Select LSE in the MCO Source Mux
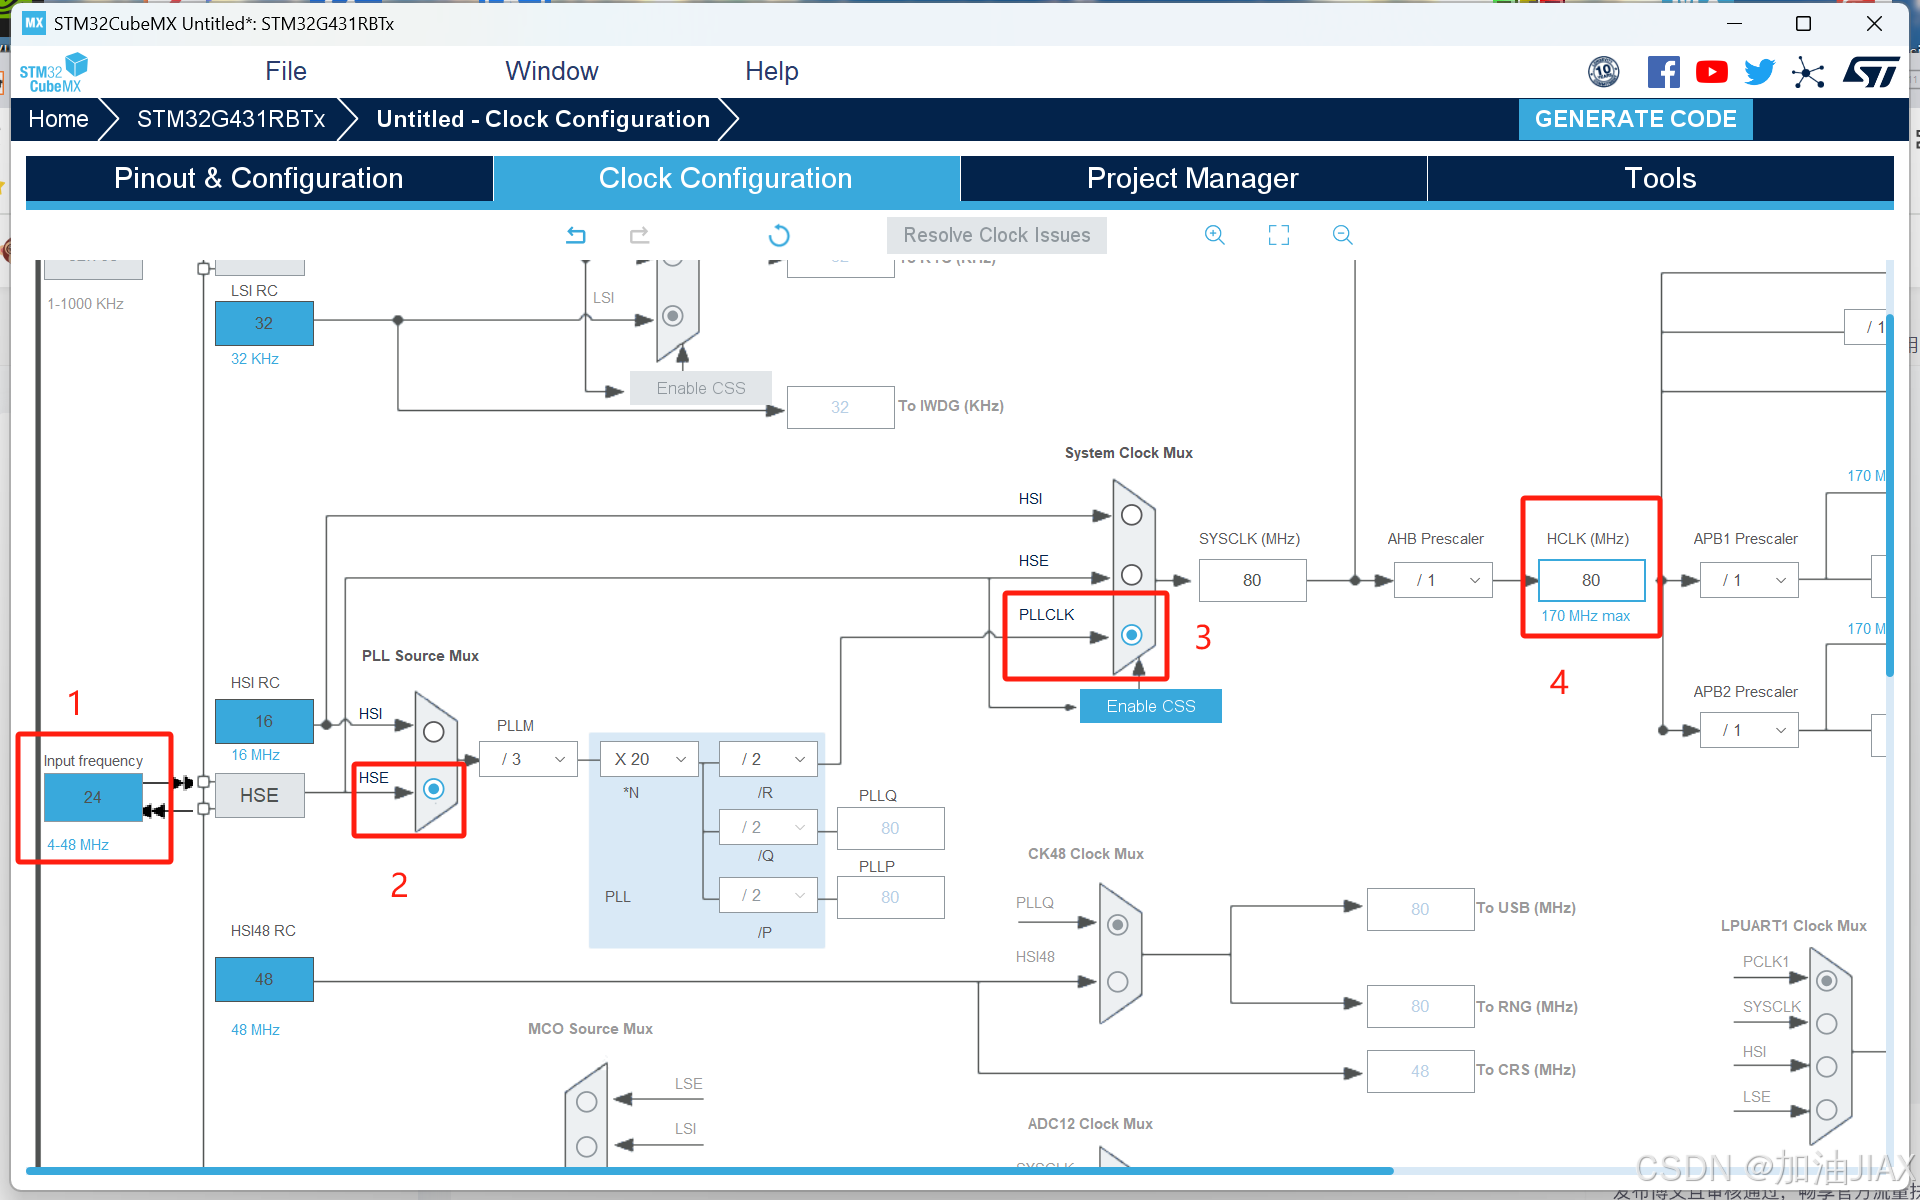Image resolution: width=1920 pixels, height=1200 pixels. [x=587, y=1102]
